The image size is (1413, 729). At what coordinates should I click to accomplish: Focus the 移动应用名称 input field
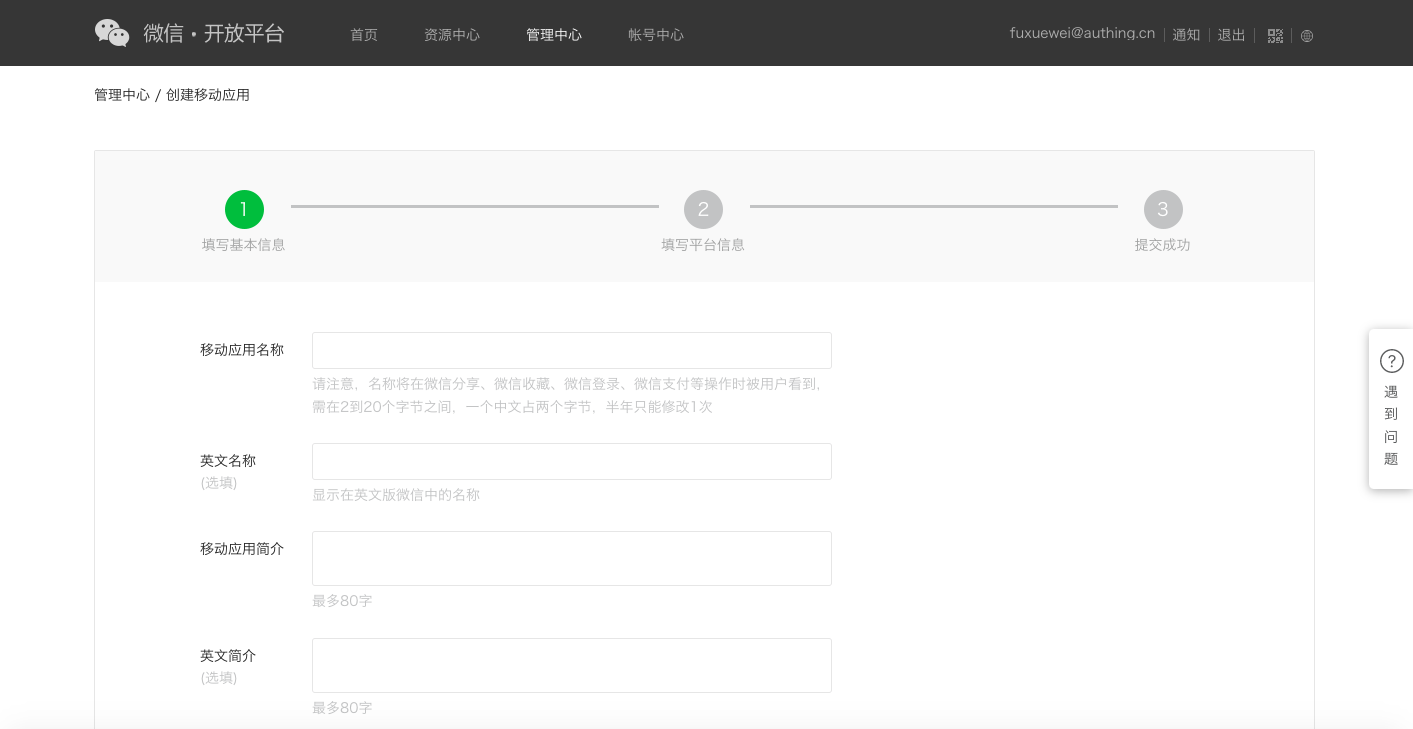coord(572,351)
